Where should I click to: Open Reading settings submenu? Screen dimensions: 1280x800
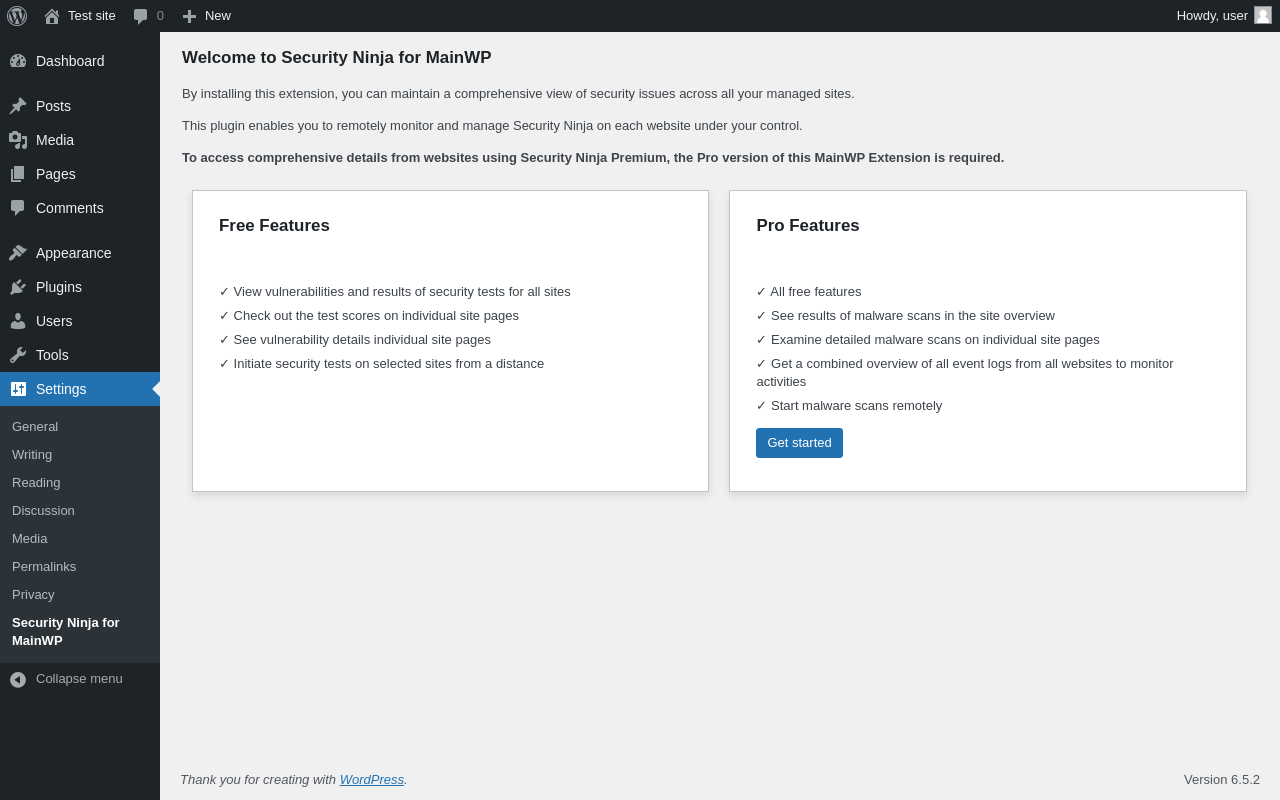tap(80, 483)
